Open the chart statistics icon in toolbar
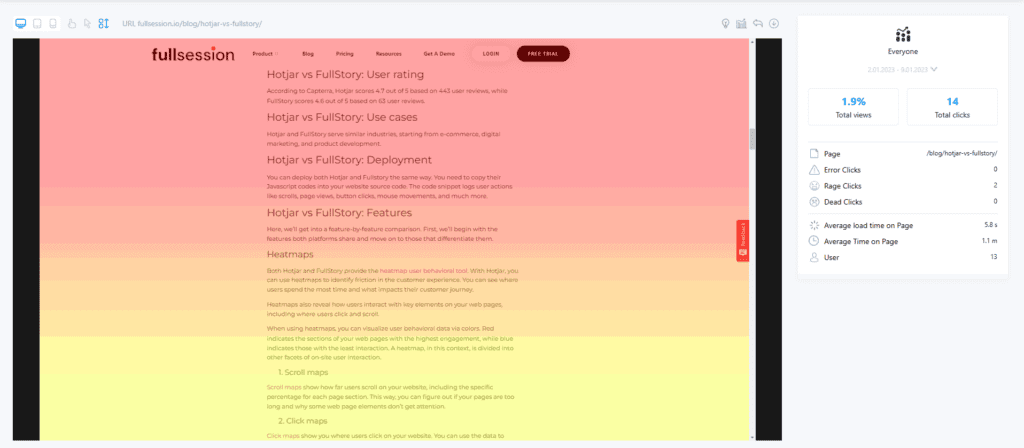The height and width of the screenshot is (448, 1024). point(742,23)
